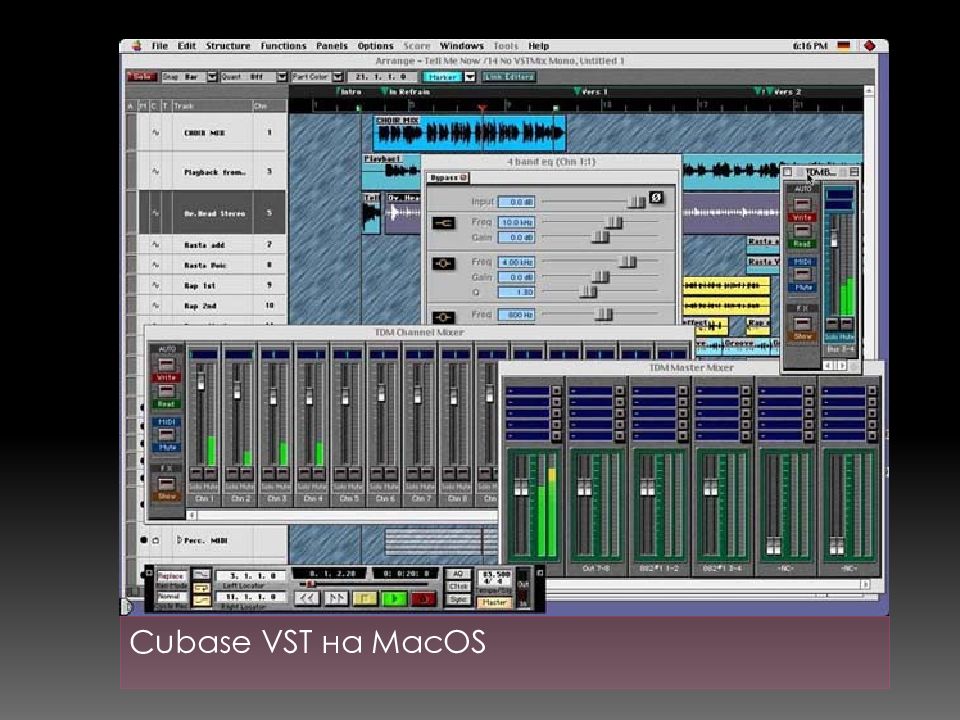
Task: Click the Left Locator position field
Action: pos(251,576)
